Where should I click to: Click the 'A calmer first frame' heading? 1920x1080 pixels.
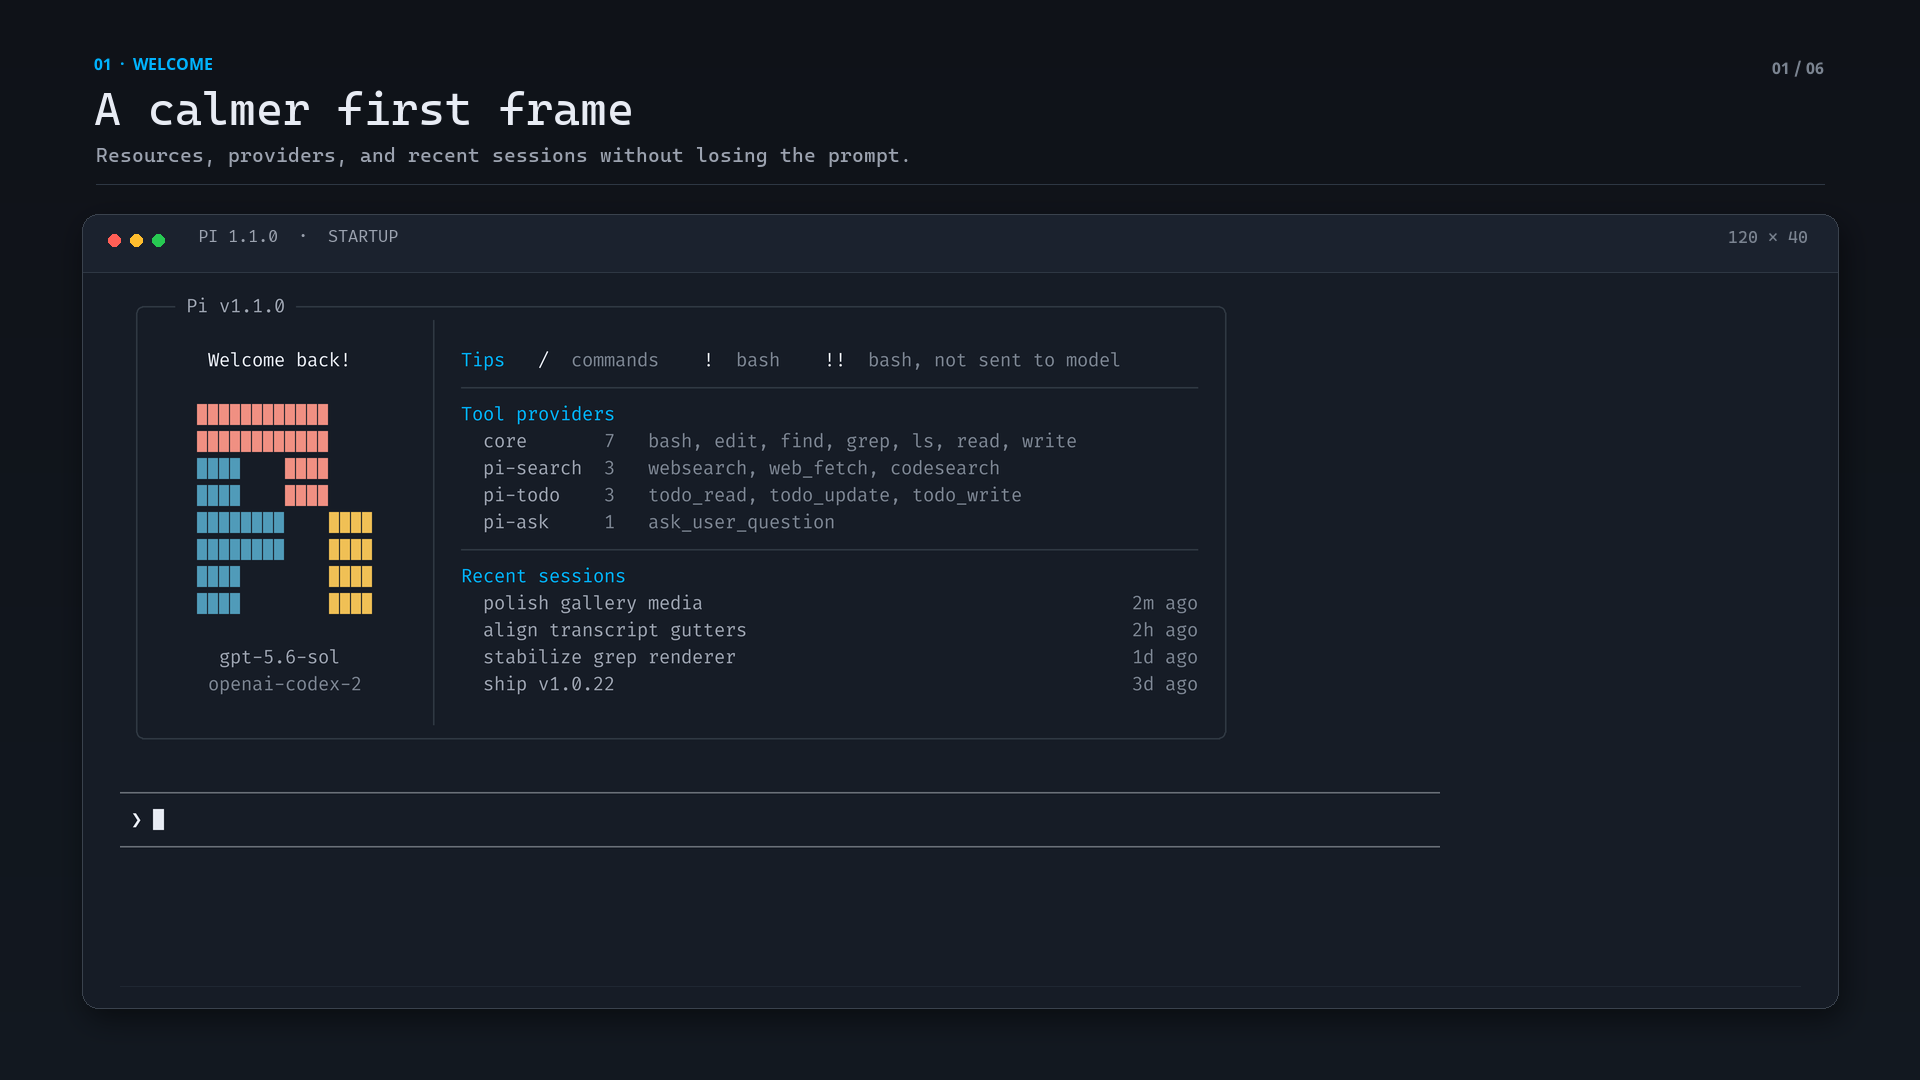[364, 109]
